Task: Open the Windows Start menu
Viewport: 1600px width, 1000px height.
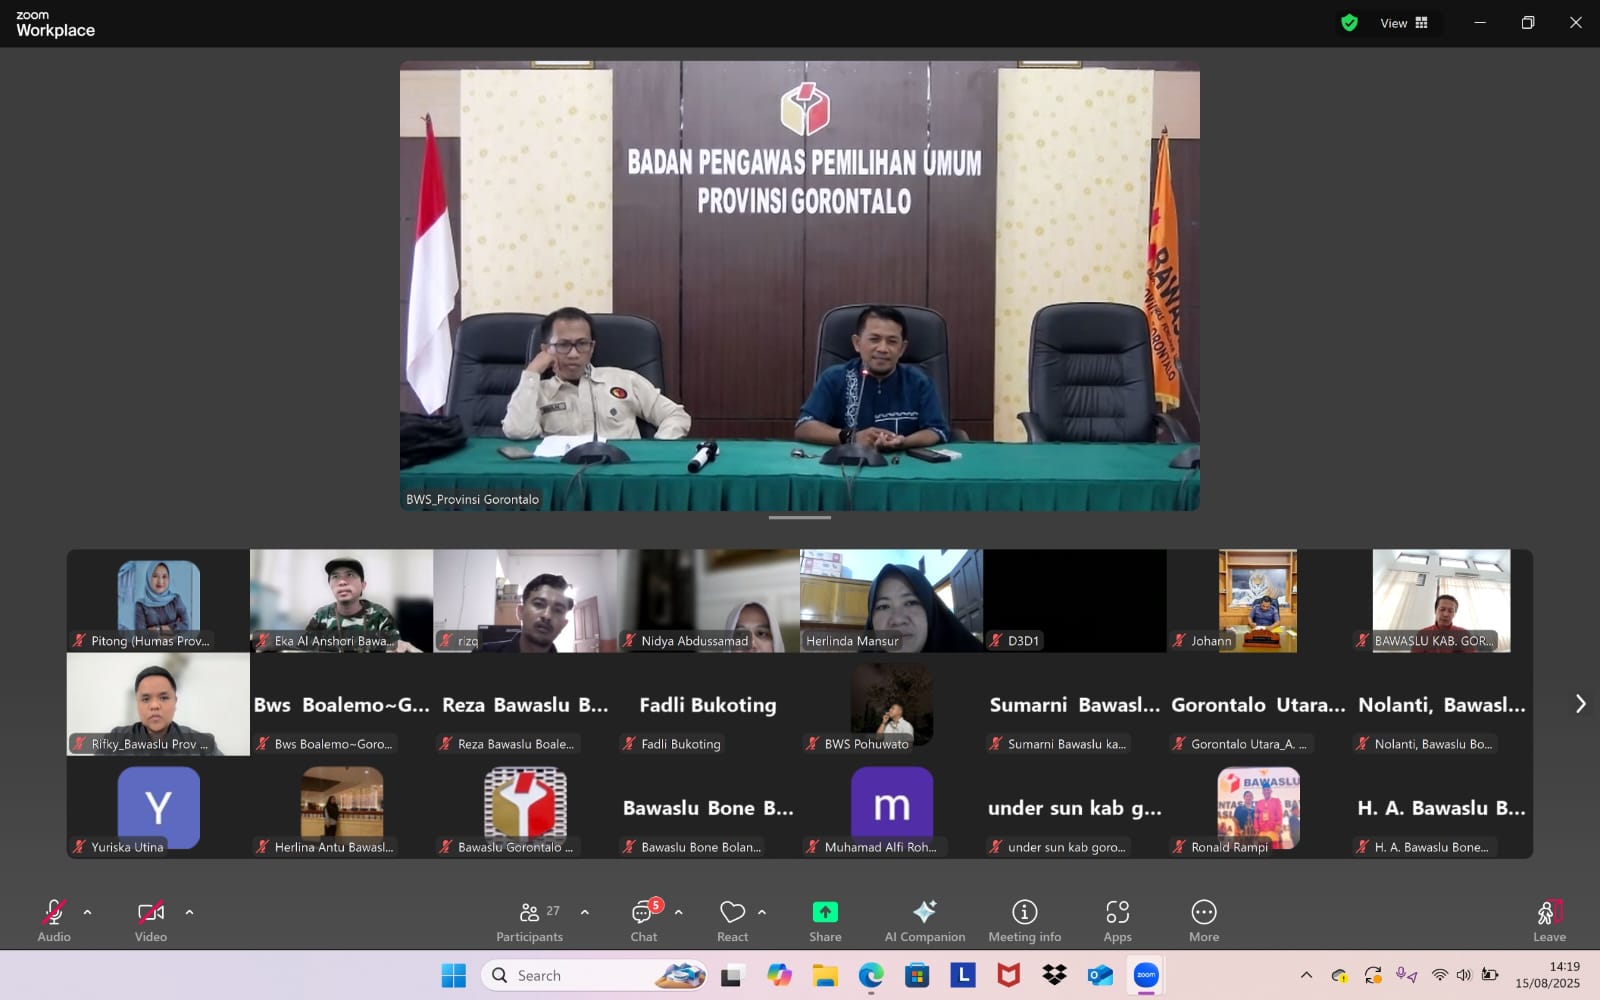Action: coord(456,975)
